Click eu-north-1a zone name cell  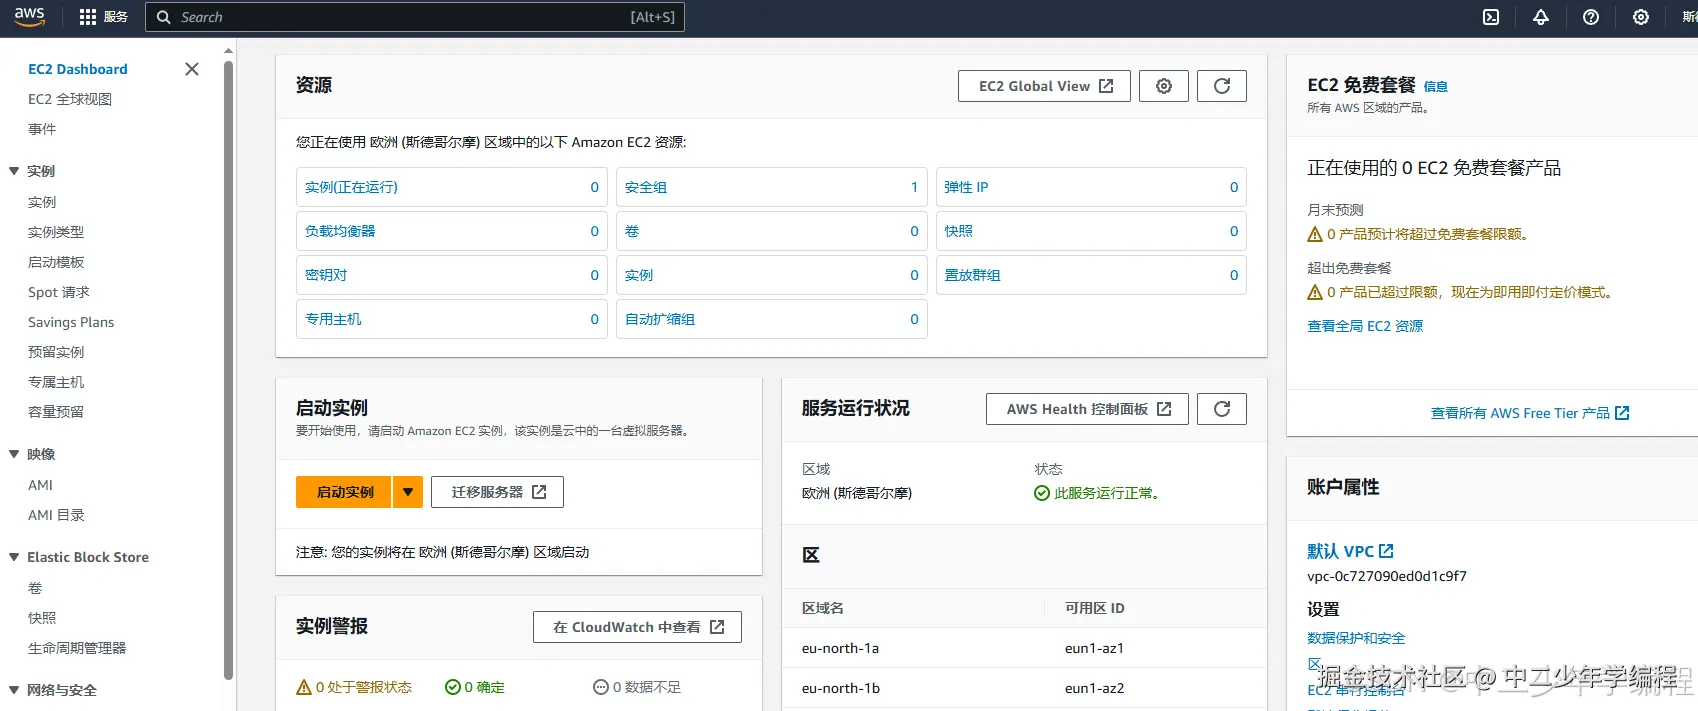click(x=840, y=648)
